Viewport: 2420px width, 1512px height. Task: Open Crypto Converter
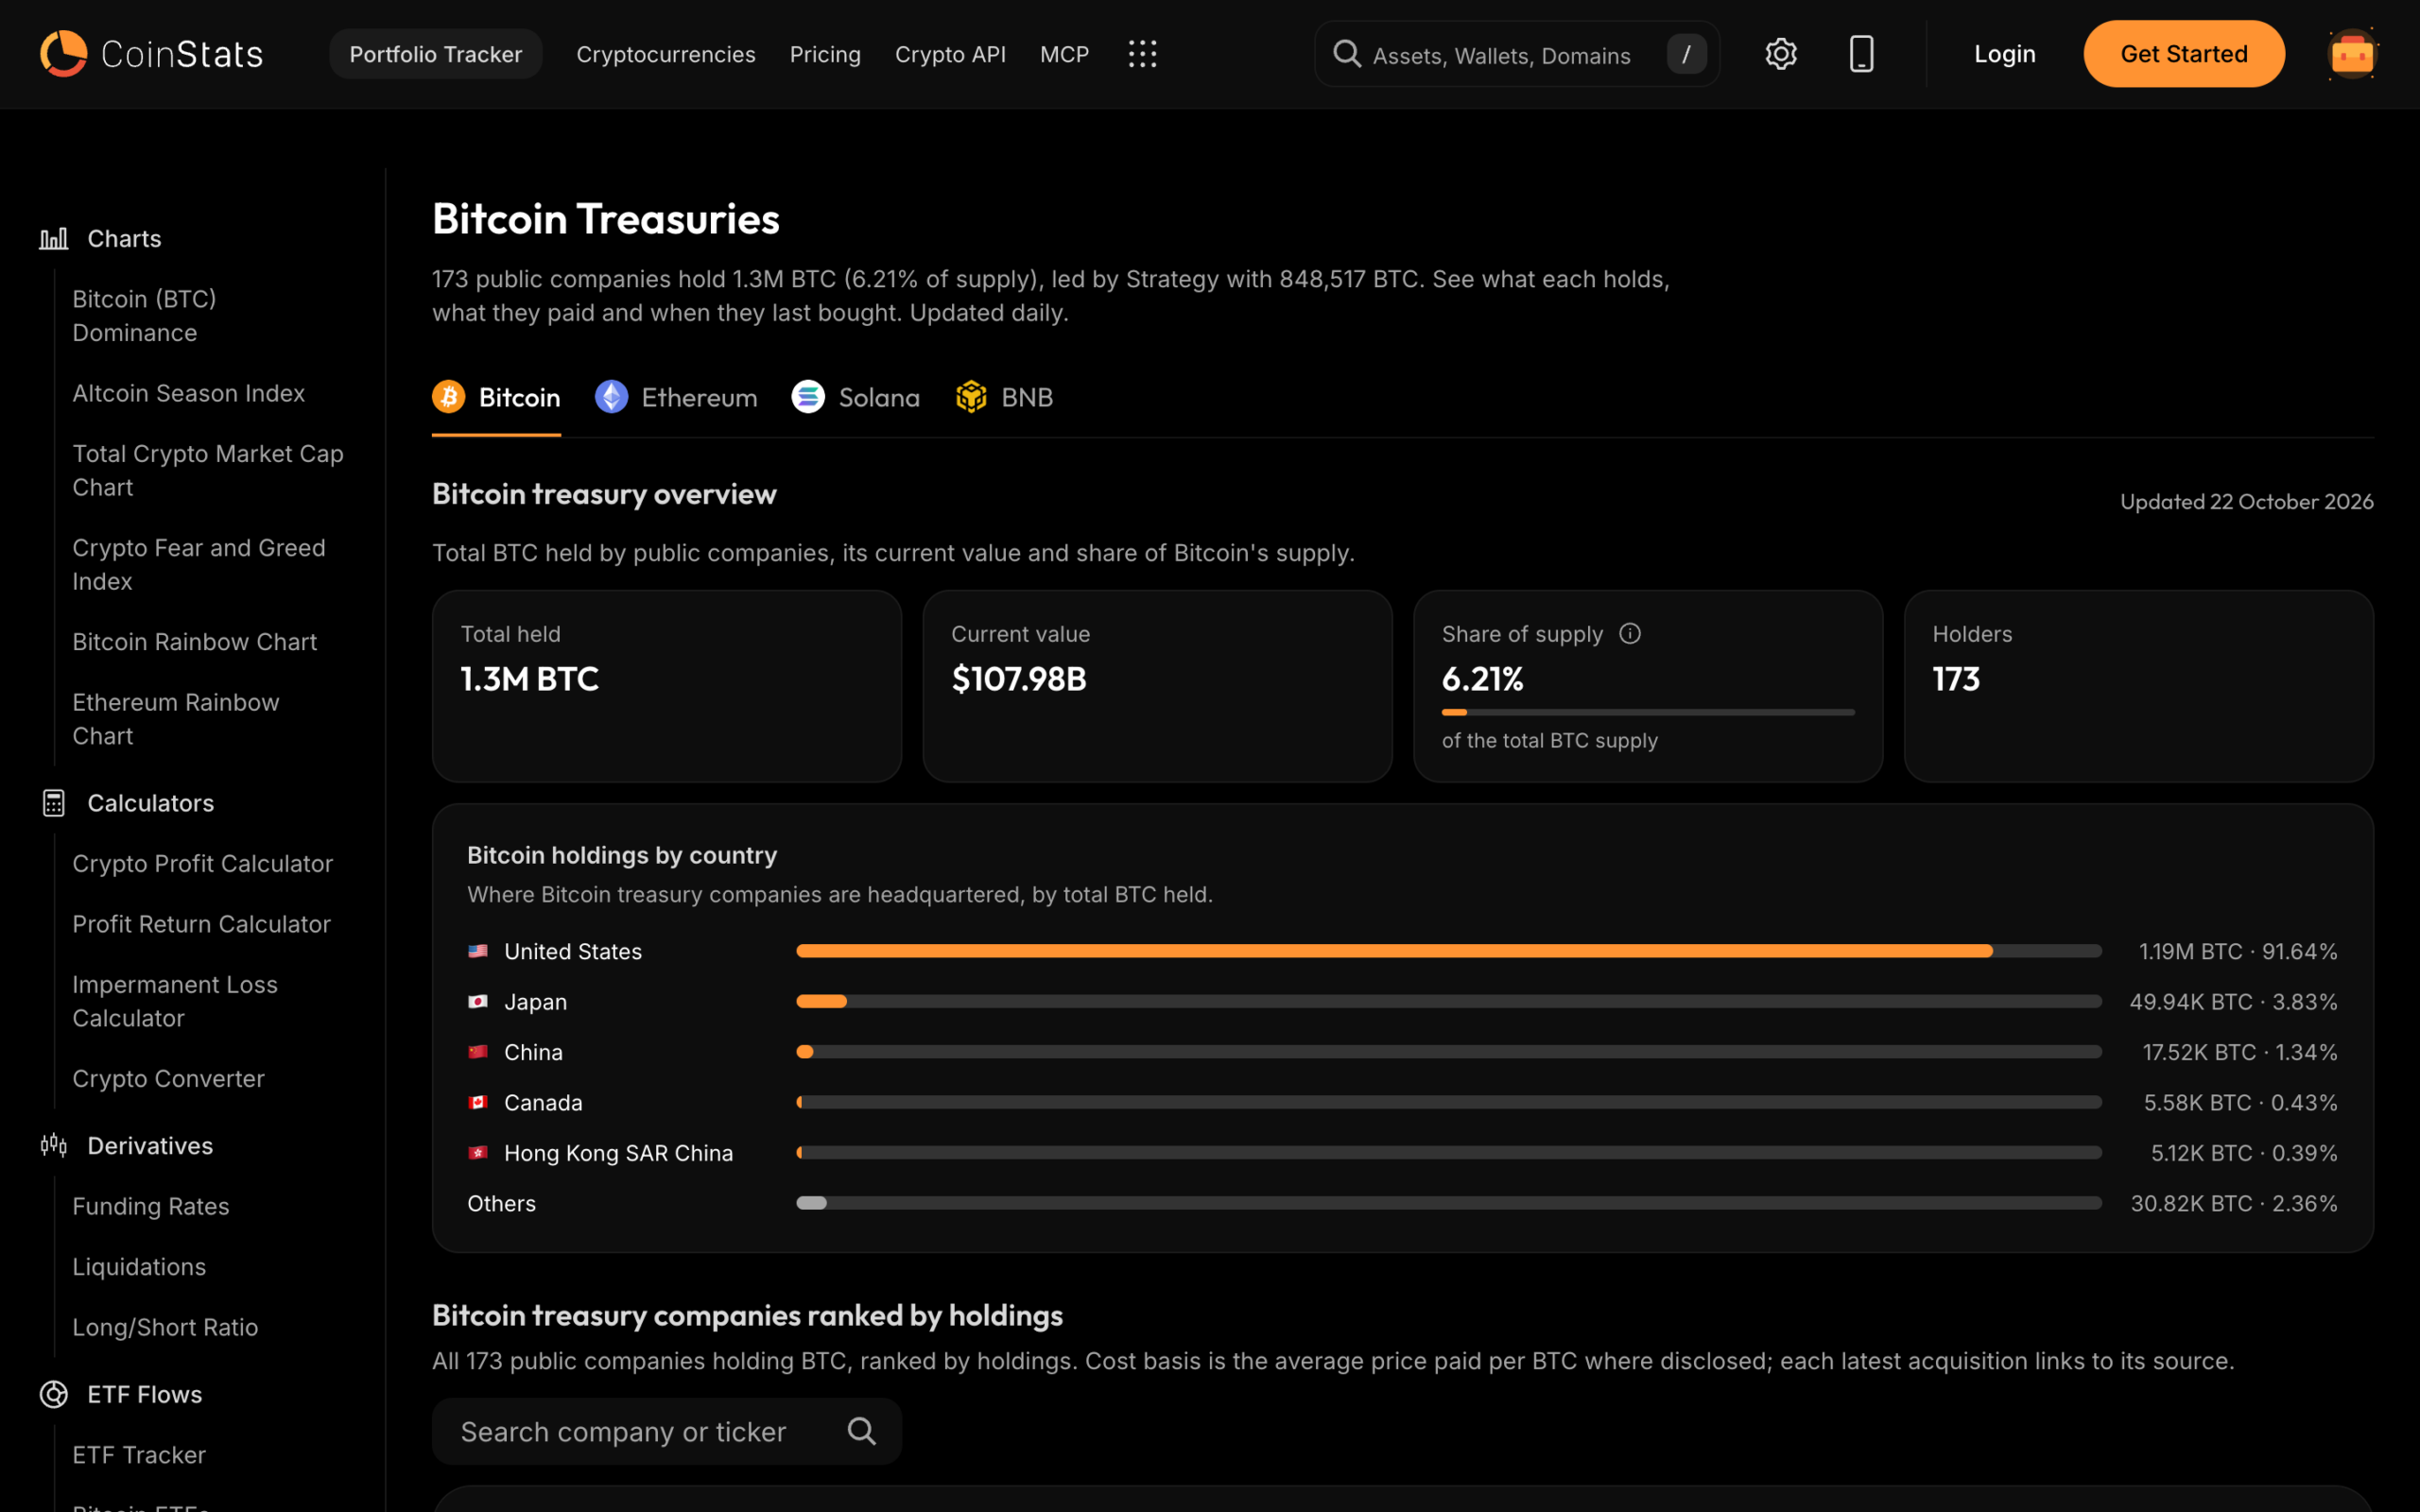168,1079
